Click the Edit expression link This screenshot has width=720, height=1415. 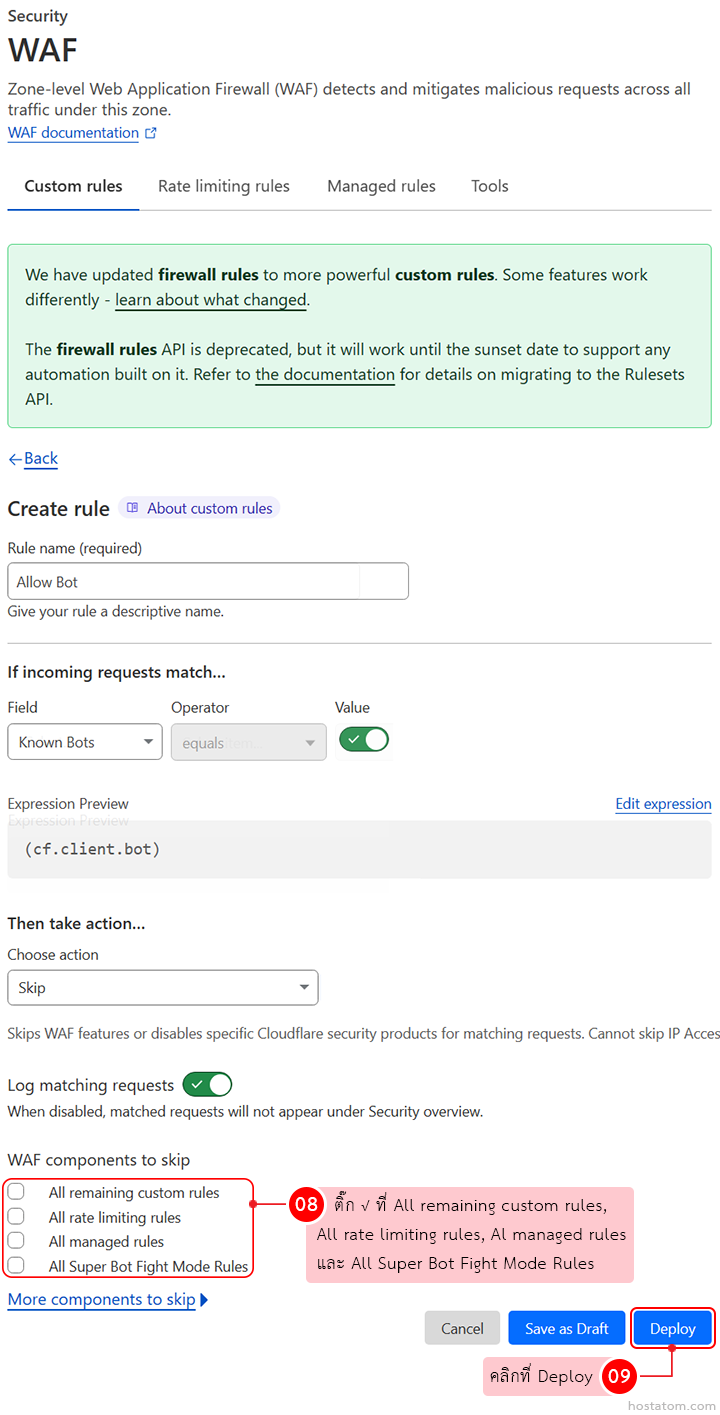click(663, 804)
